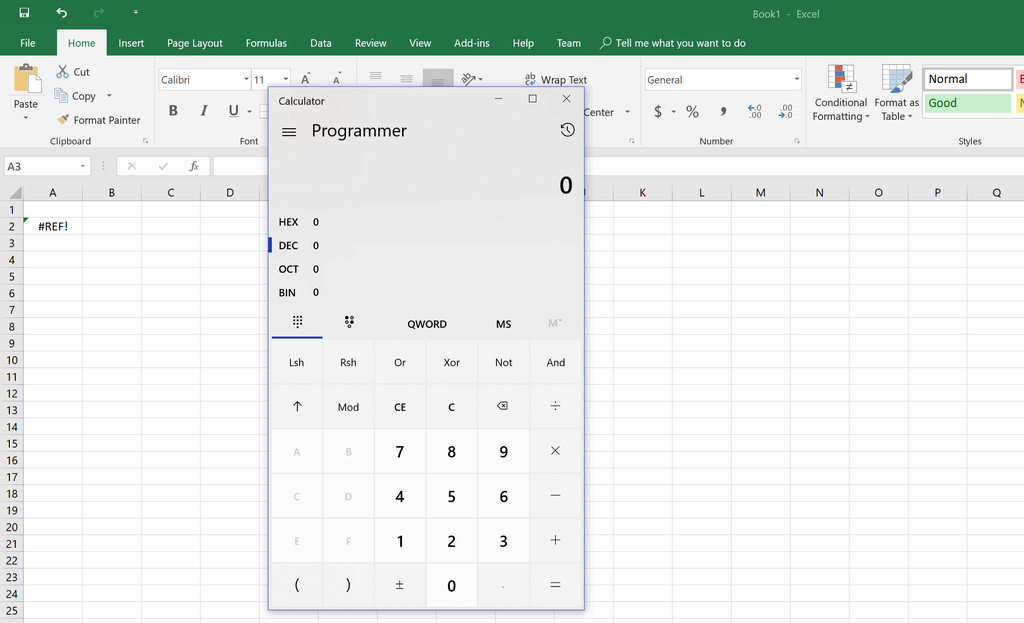This screenshot has height=623, width=1024.
Task: Click Cut in the Clipboard group
Action: coord(73,72)
